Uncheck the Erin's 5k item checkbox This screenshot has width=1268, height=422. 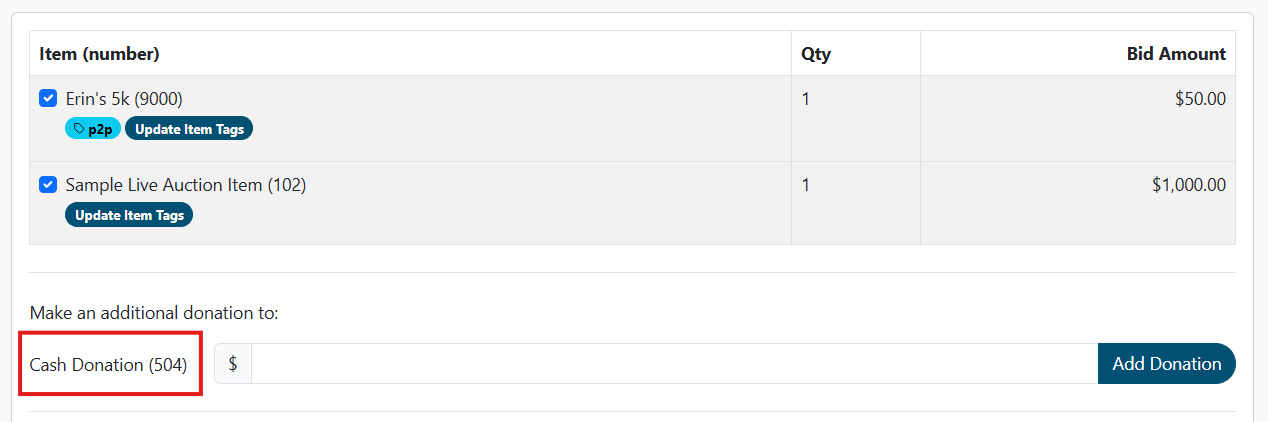pos(47,98)
